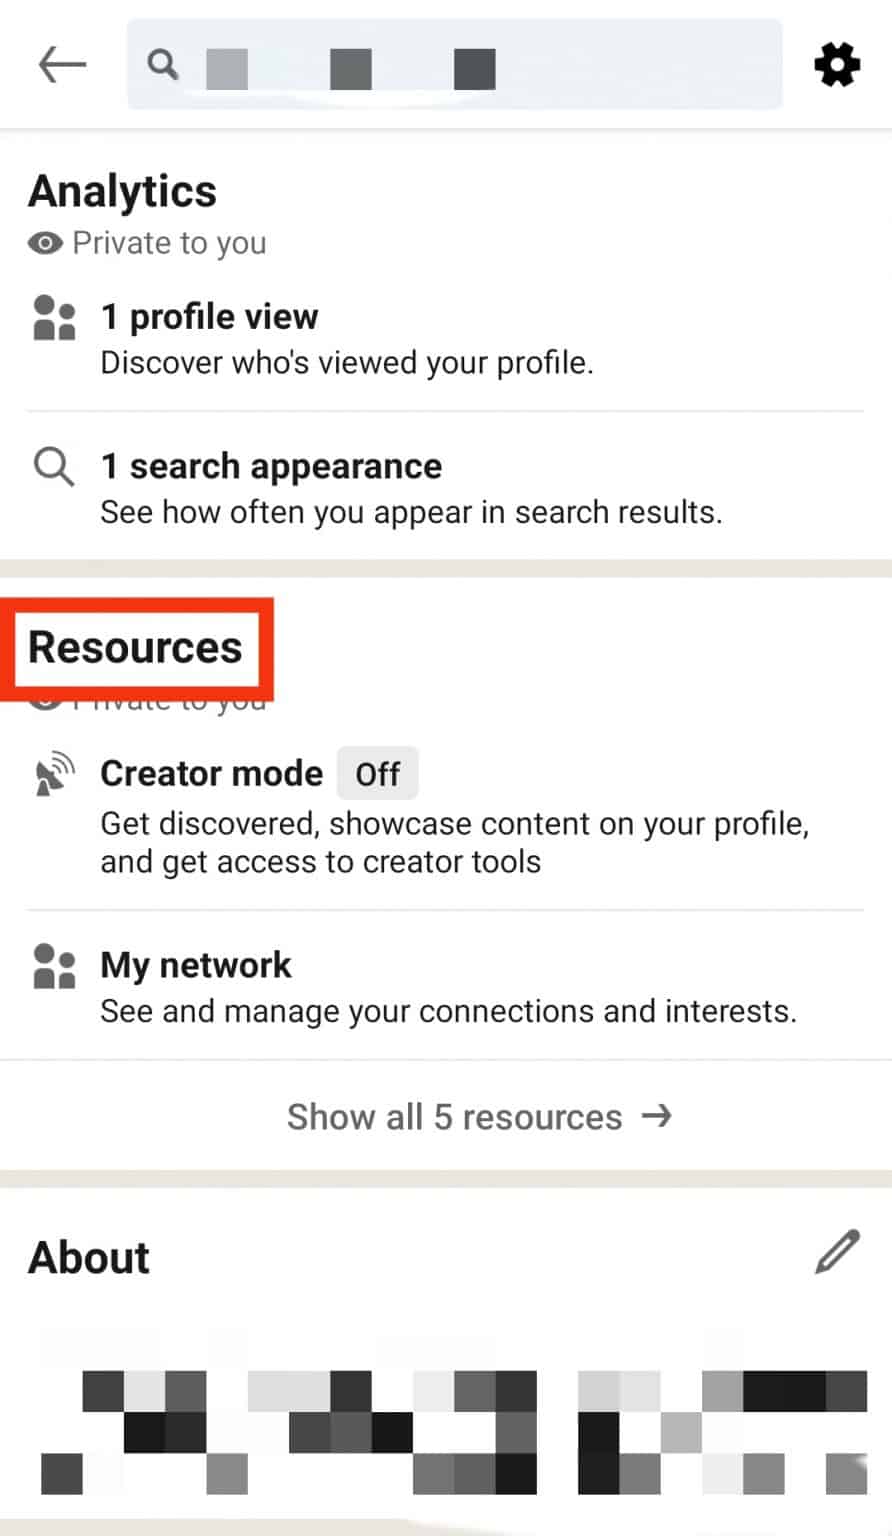Click Show all 5 resources
The width and height of the screenshot is (892, 1536).
(x=454, y=1116)
